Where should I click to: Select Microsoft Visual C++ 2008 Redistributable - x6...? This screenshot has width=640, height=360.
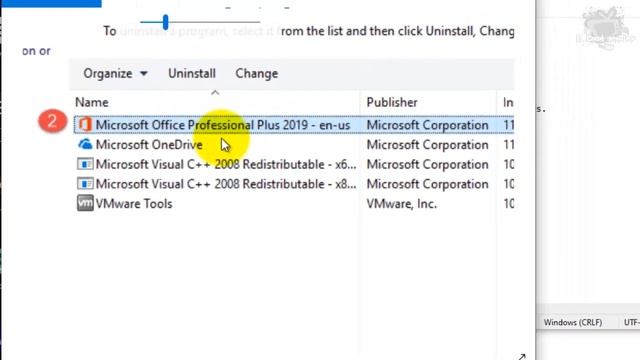226,164
